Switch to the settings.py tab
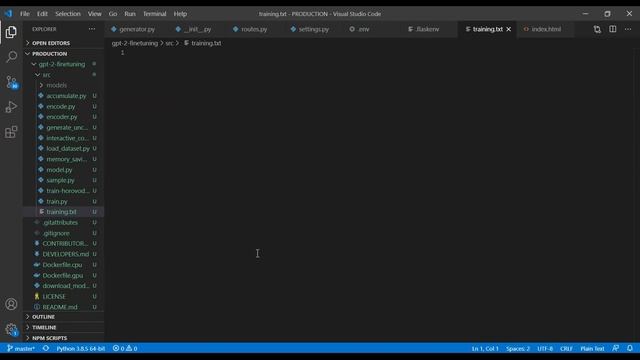The image size is (640, 360). [x=313, y=29]
